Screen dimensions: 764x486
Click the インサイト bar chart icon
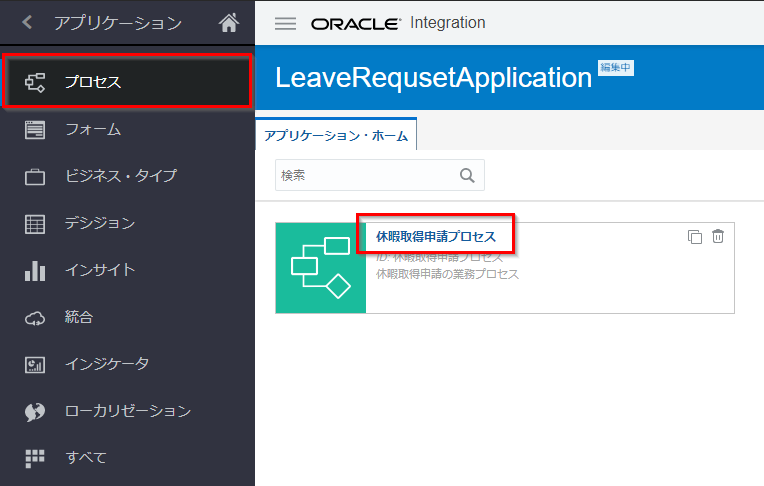pos(35,271)
